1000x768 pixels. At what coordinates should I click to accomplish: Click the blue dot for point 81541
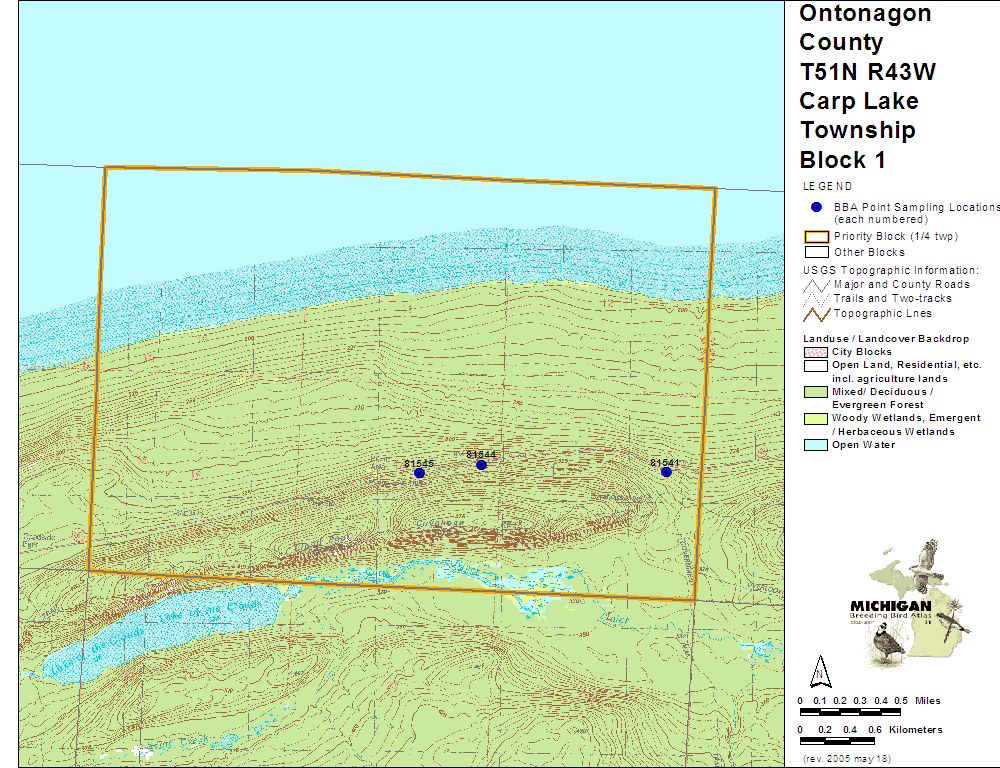coord(666,472)
